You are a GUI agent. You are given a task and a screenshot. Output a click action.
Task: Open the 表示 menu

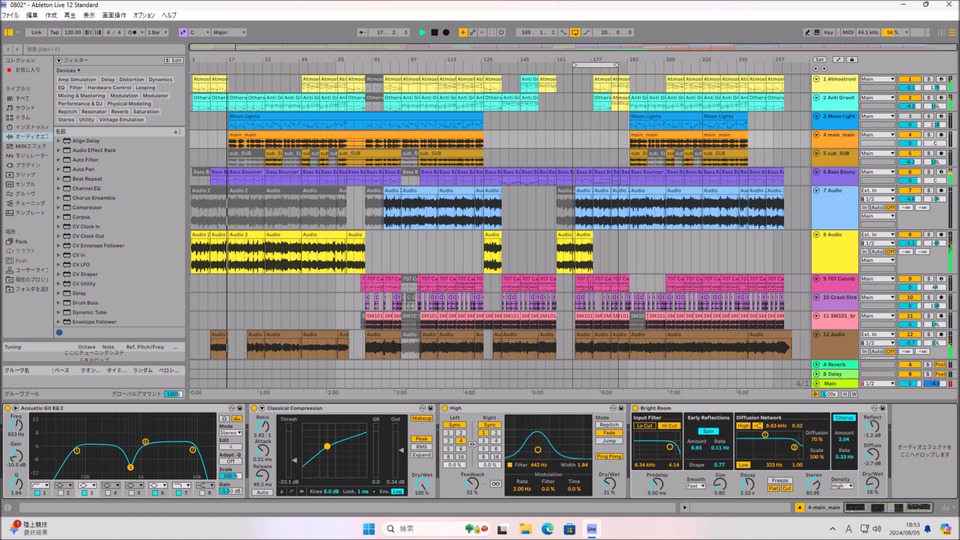click(89, 15)
